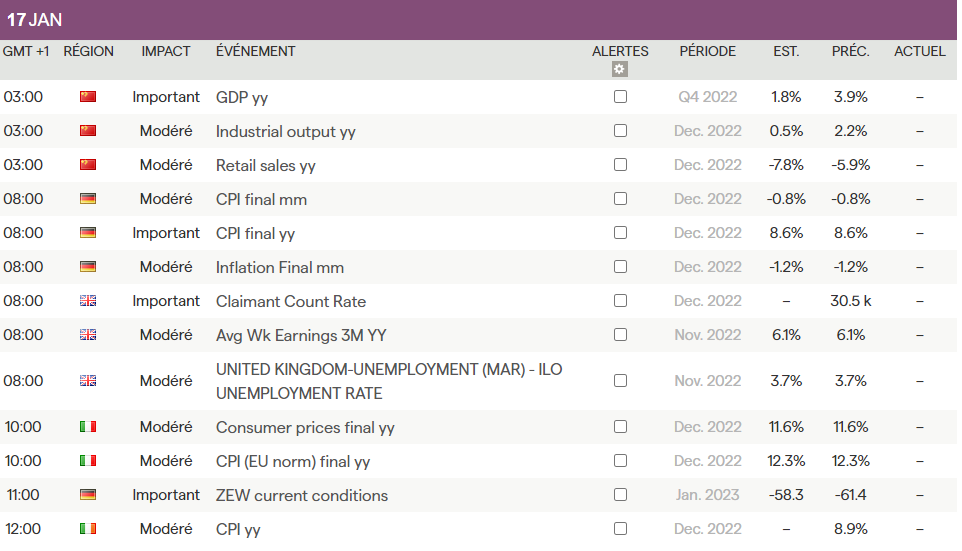962x551 pixels.
Task: Open the Retail sales yy event
Action: 265,165
